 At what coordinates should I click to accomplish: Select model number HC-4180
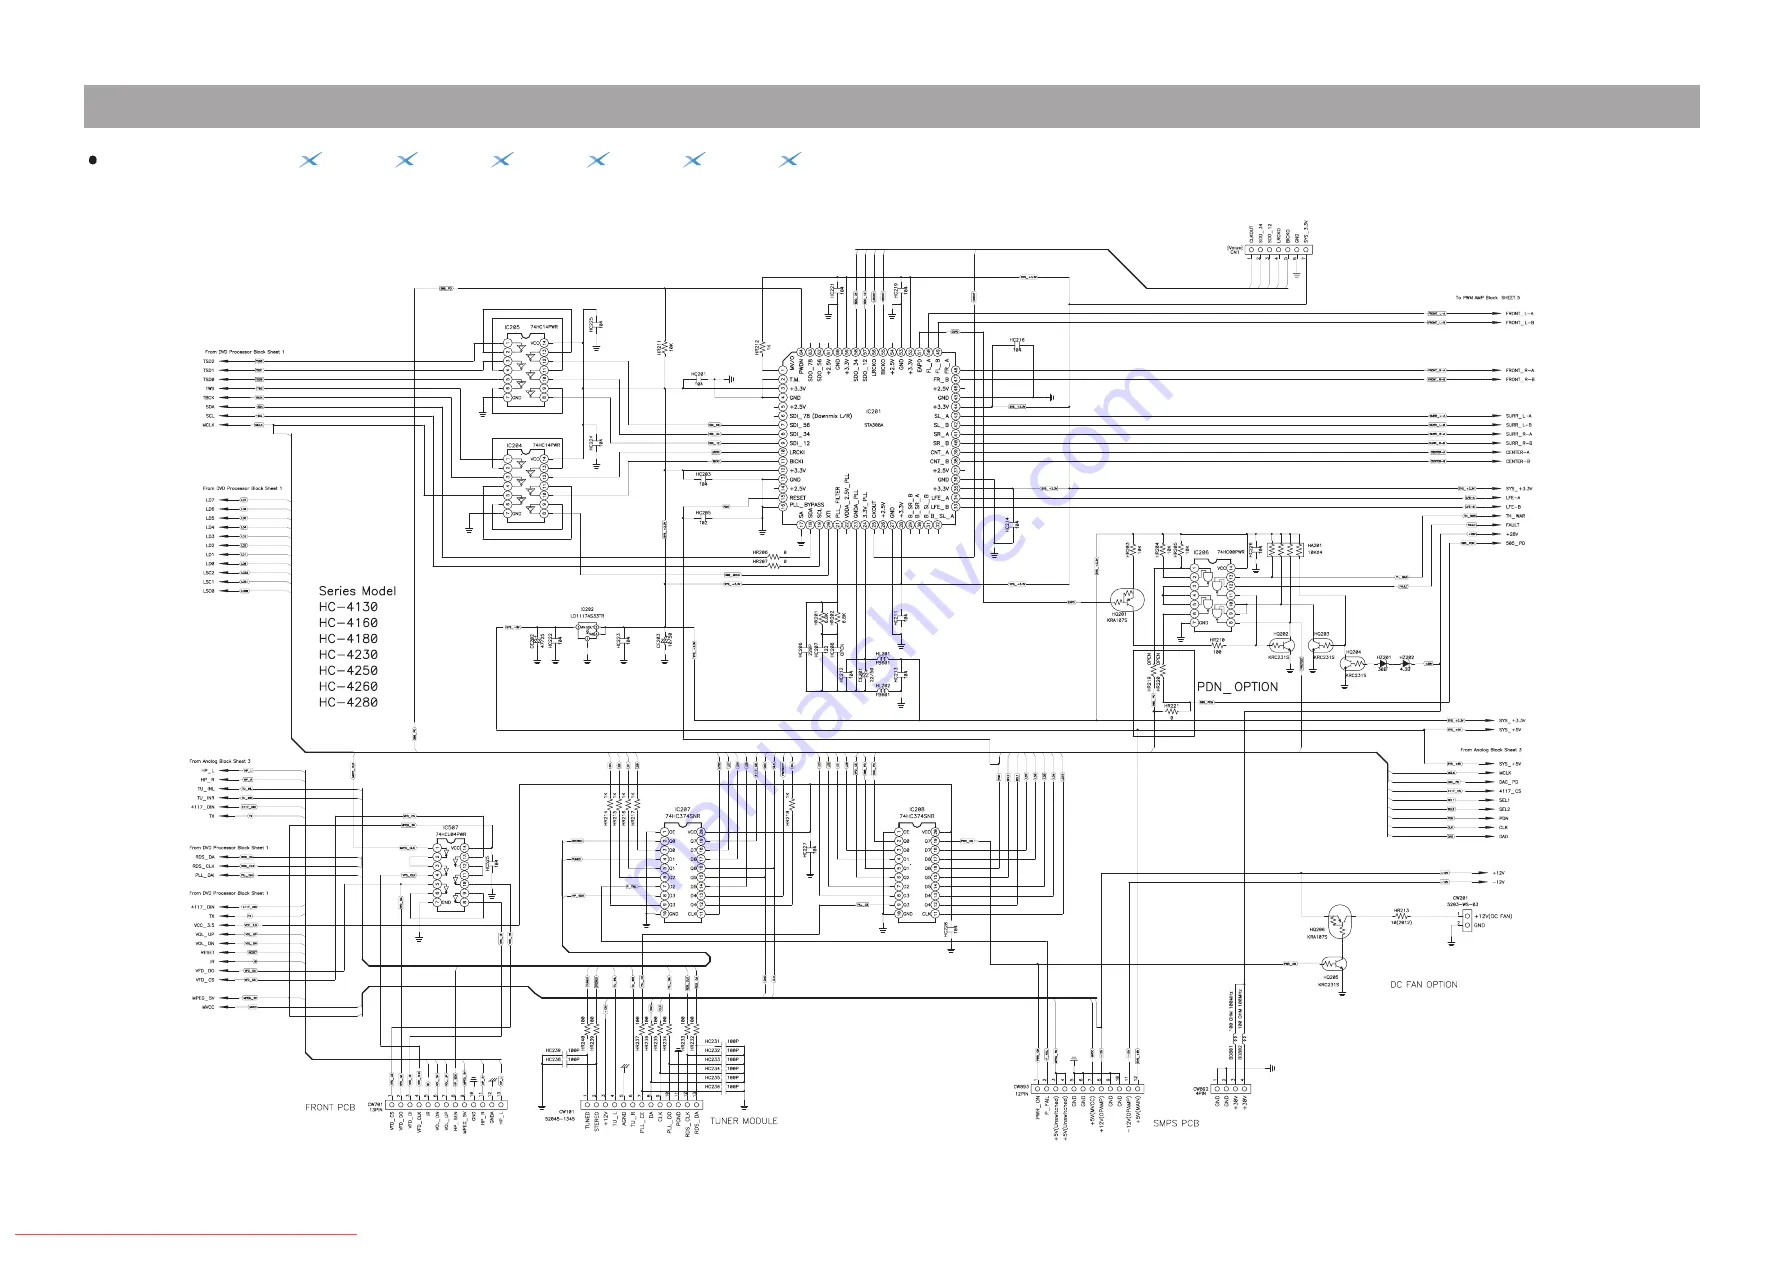tap(348, 639)
